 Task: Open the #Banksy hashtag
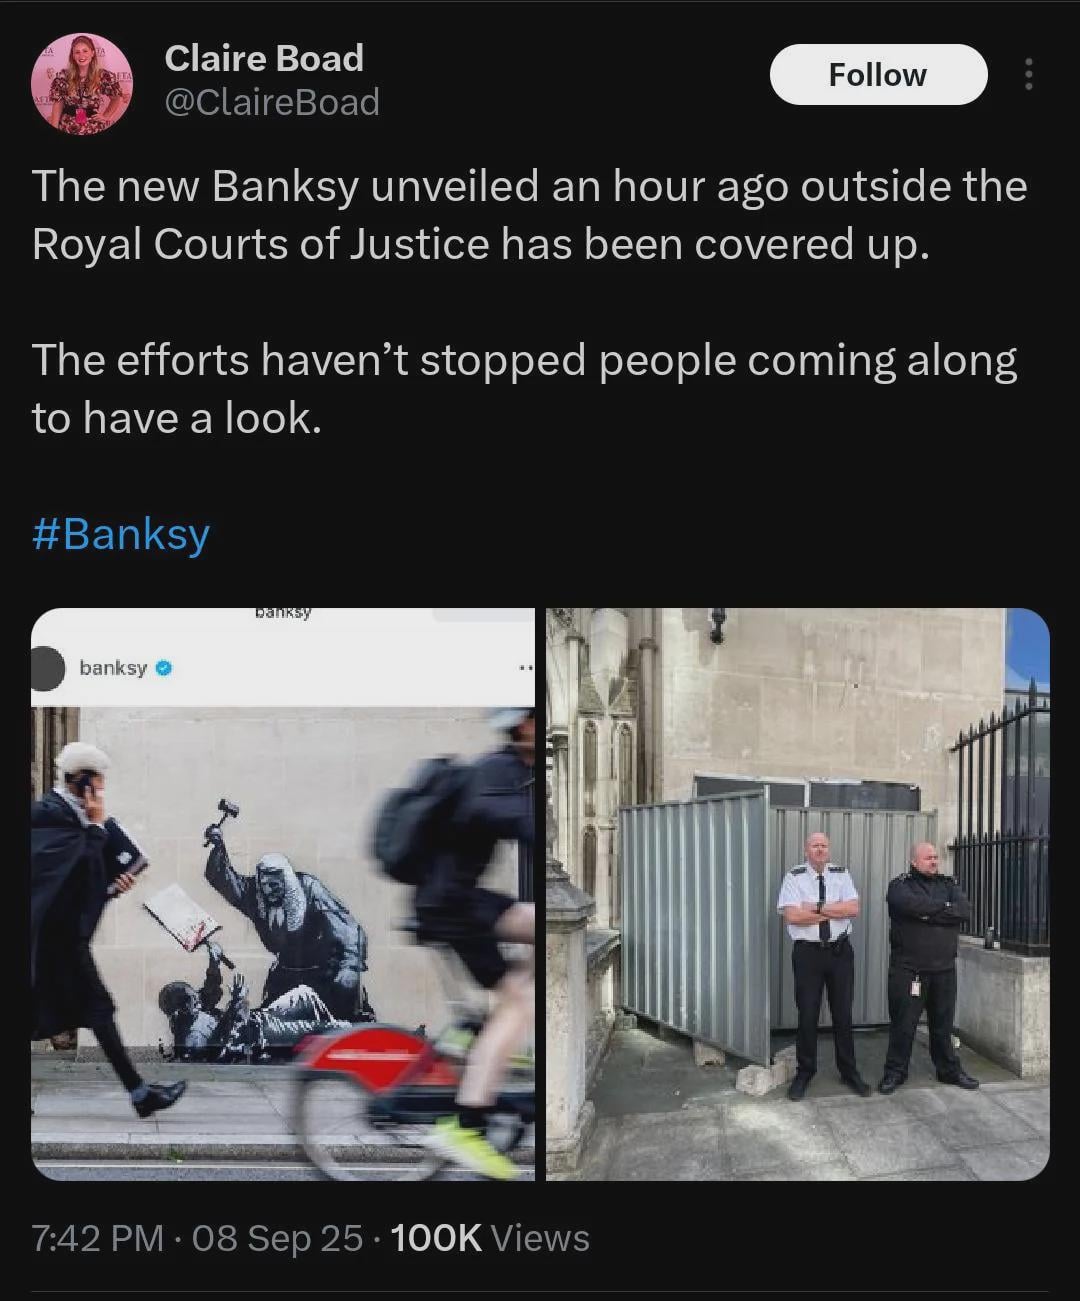coord(121,533)
